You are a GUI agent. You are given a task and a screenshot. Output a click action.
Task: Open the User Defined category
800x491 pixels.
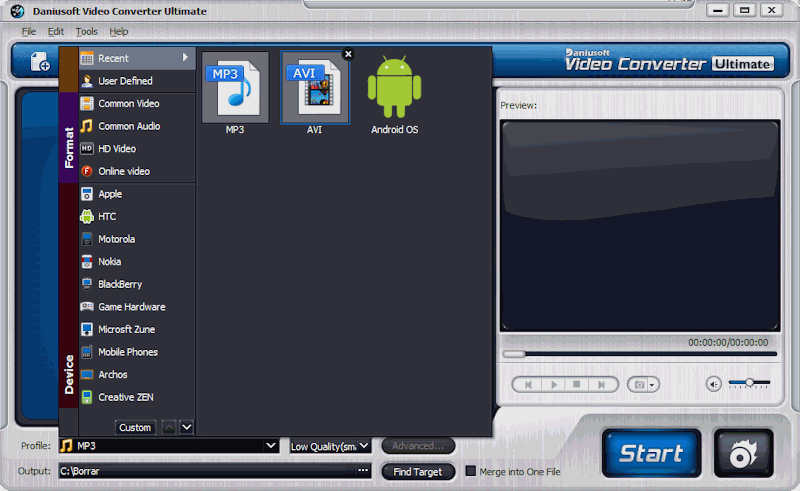(137, 81)
